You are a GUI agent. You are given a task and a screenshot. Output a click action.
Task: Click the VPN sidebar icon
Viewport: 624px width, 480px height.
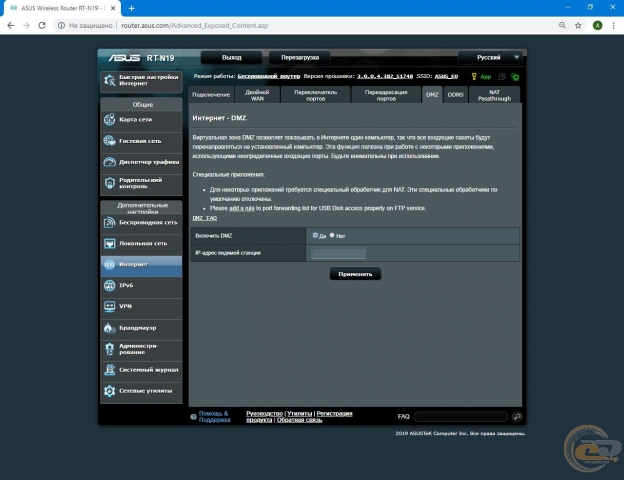coord(109,306)
